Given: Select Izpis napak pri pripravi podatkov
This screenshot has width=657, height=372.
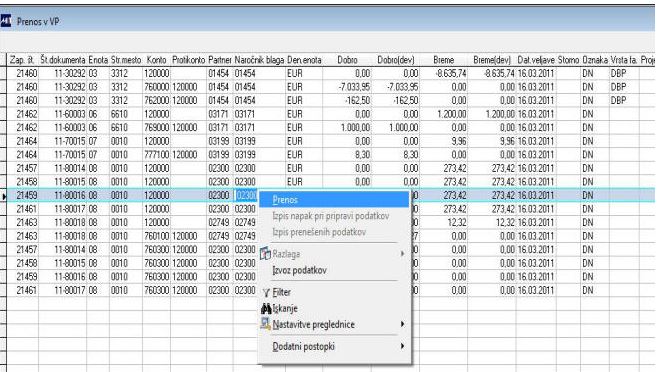Looking at the screenshot, I should 331,216.
